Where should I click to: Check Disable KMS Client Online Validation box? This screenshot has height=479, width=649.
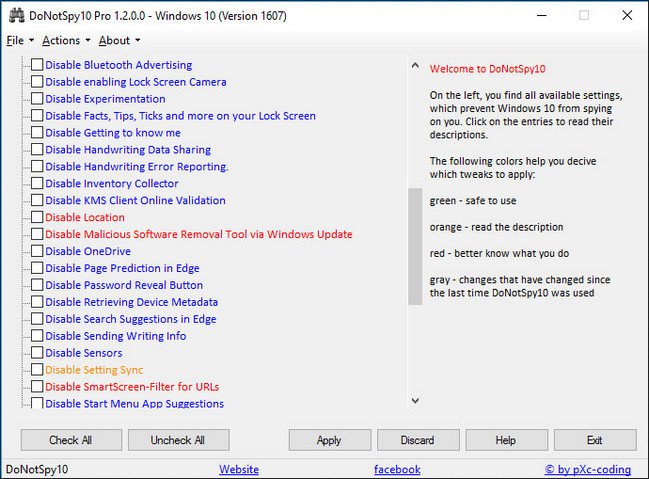pos(37,200)
